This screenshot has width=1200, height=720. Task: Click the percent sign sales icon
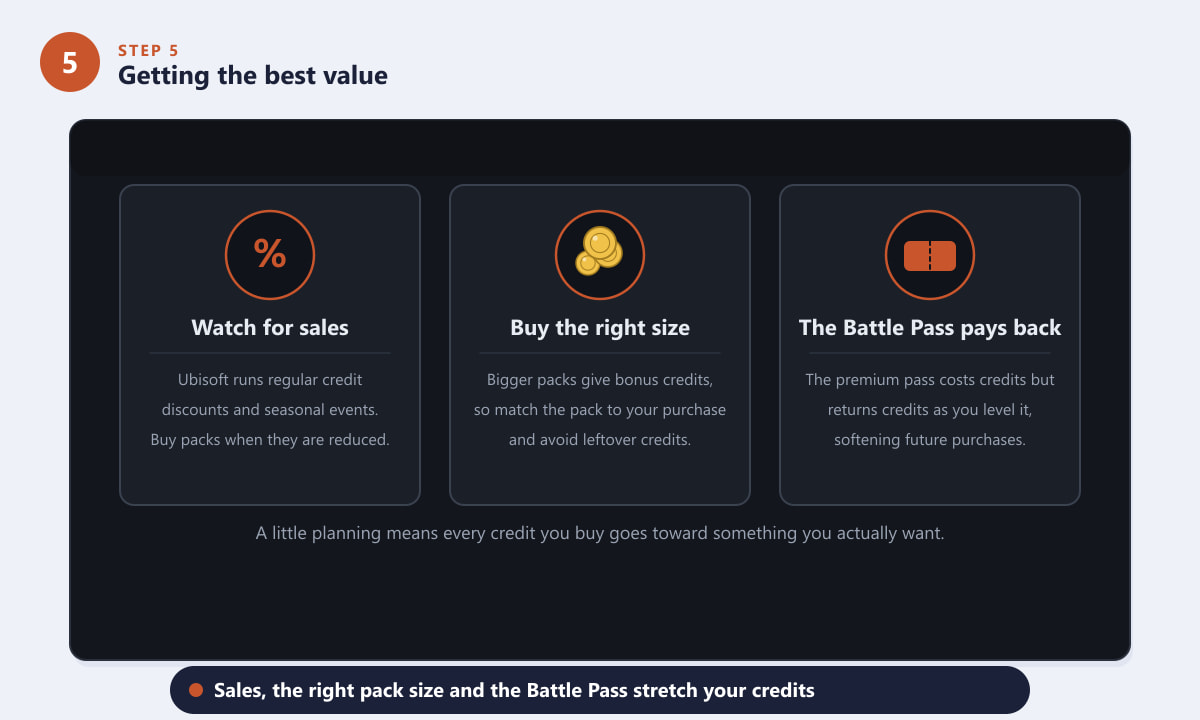click(x=270, y=255)
